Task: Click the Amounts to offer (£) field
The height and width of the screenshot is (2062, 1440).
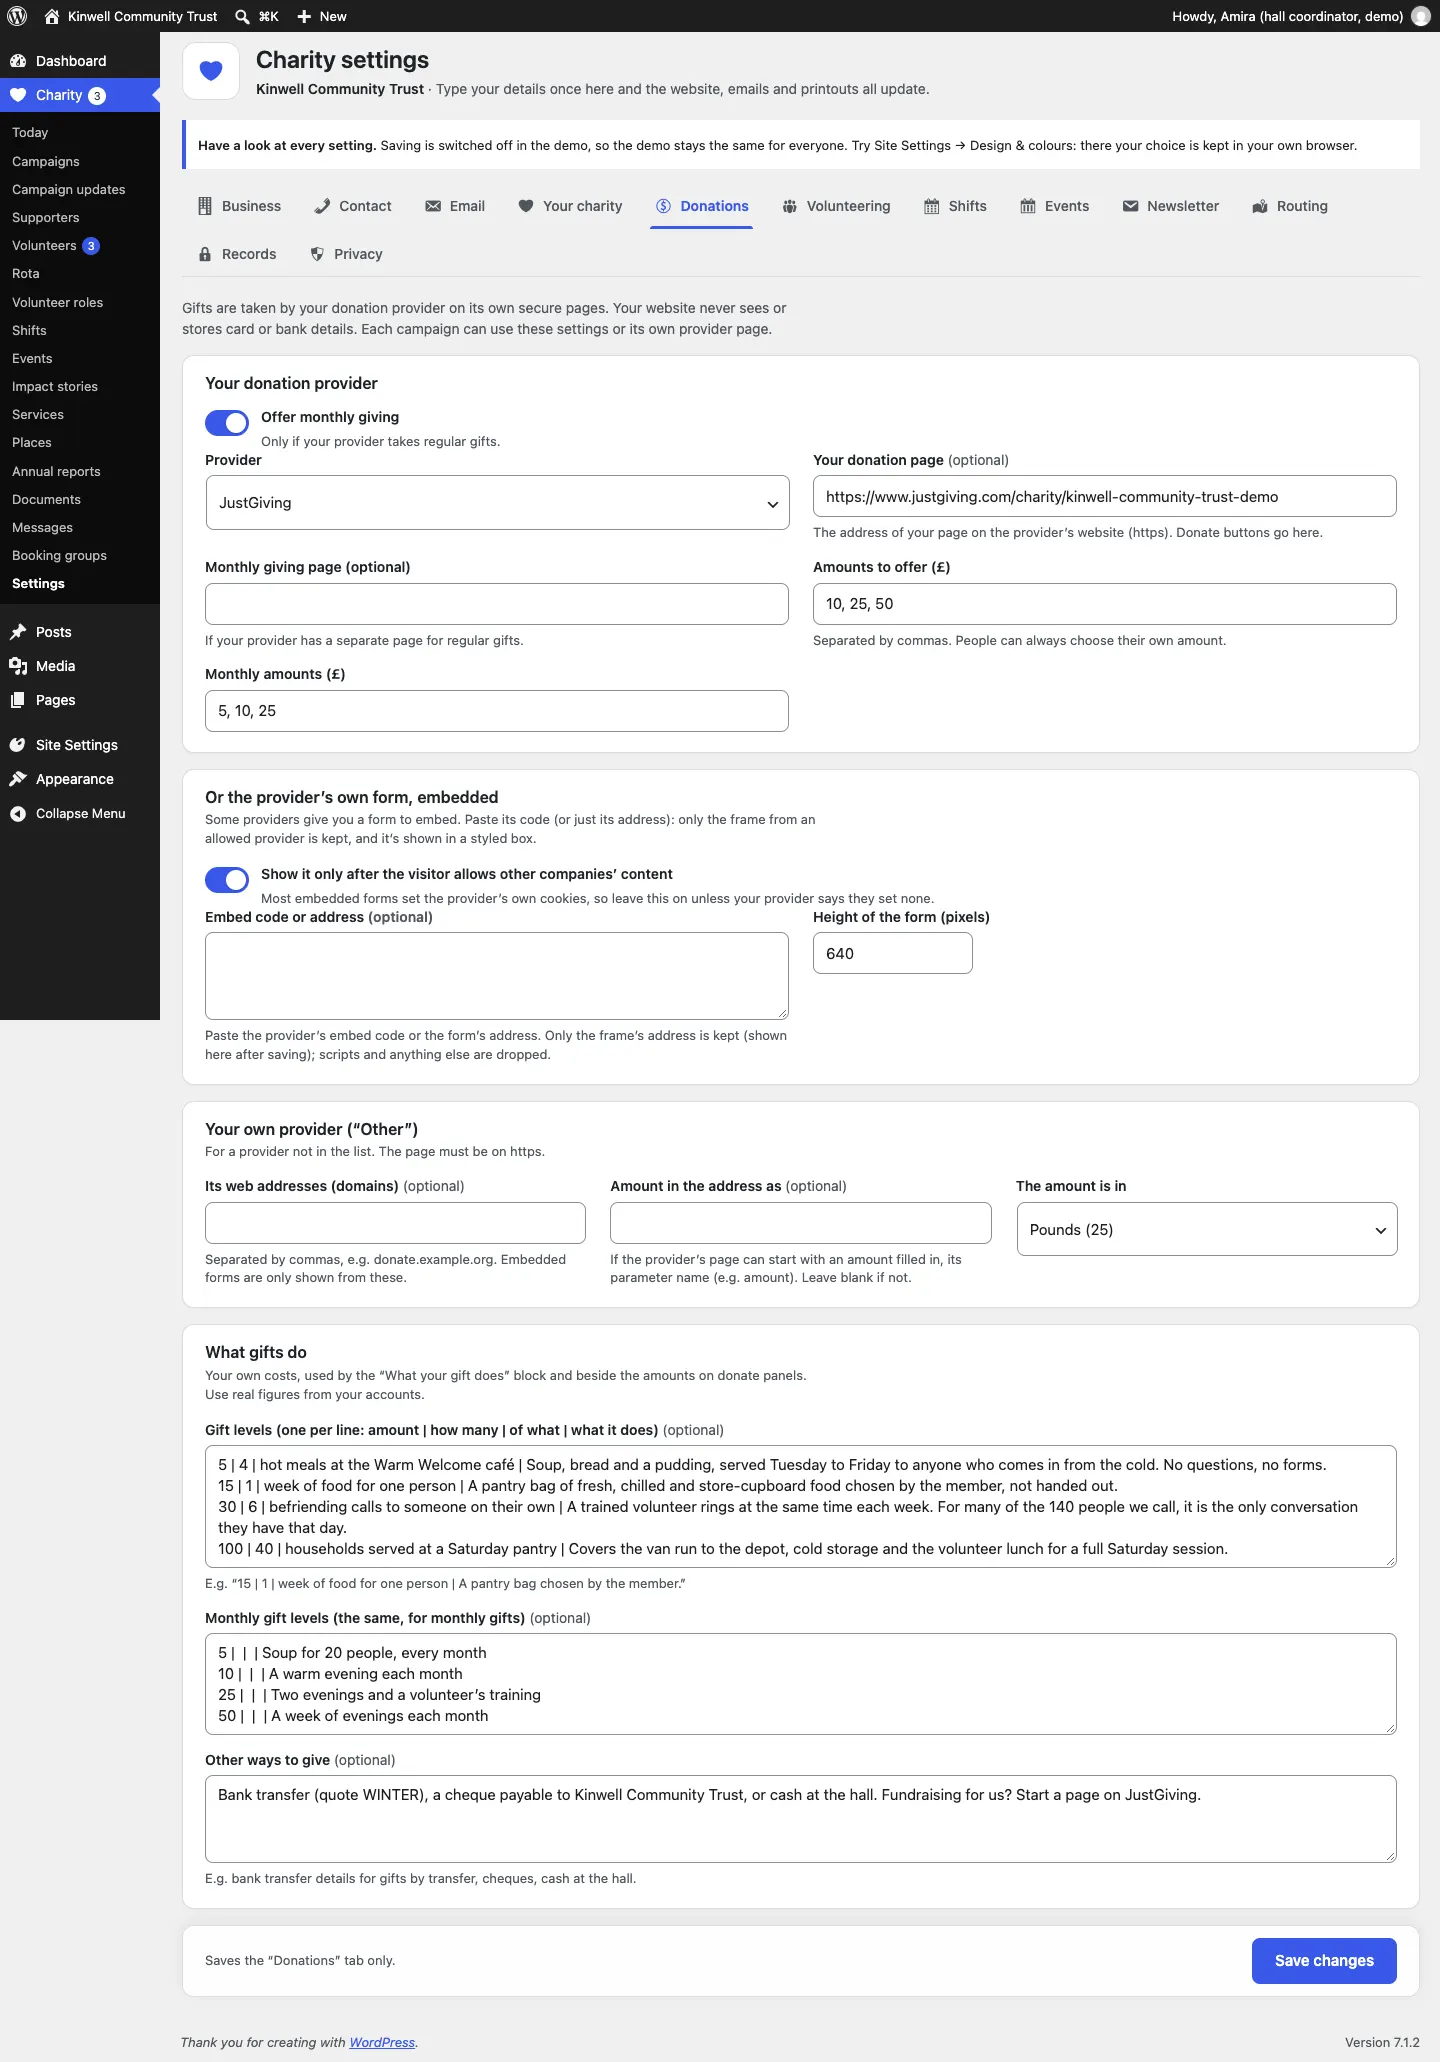Action: [x=1105, y=604]
